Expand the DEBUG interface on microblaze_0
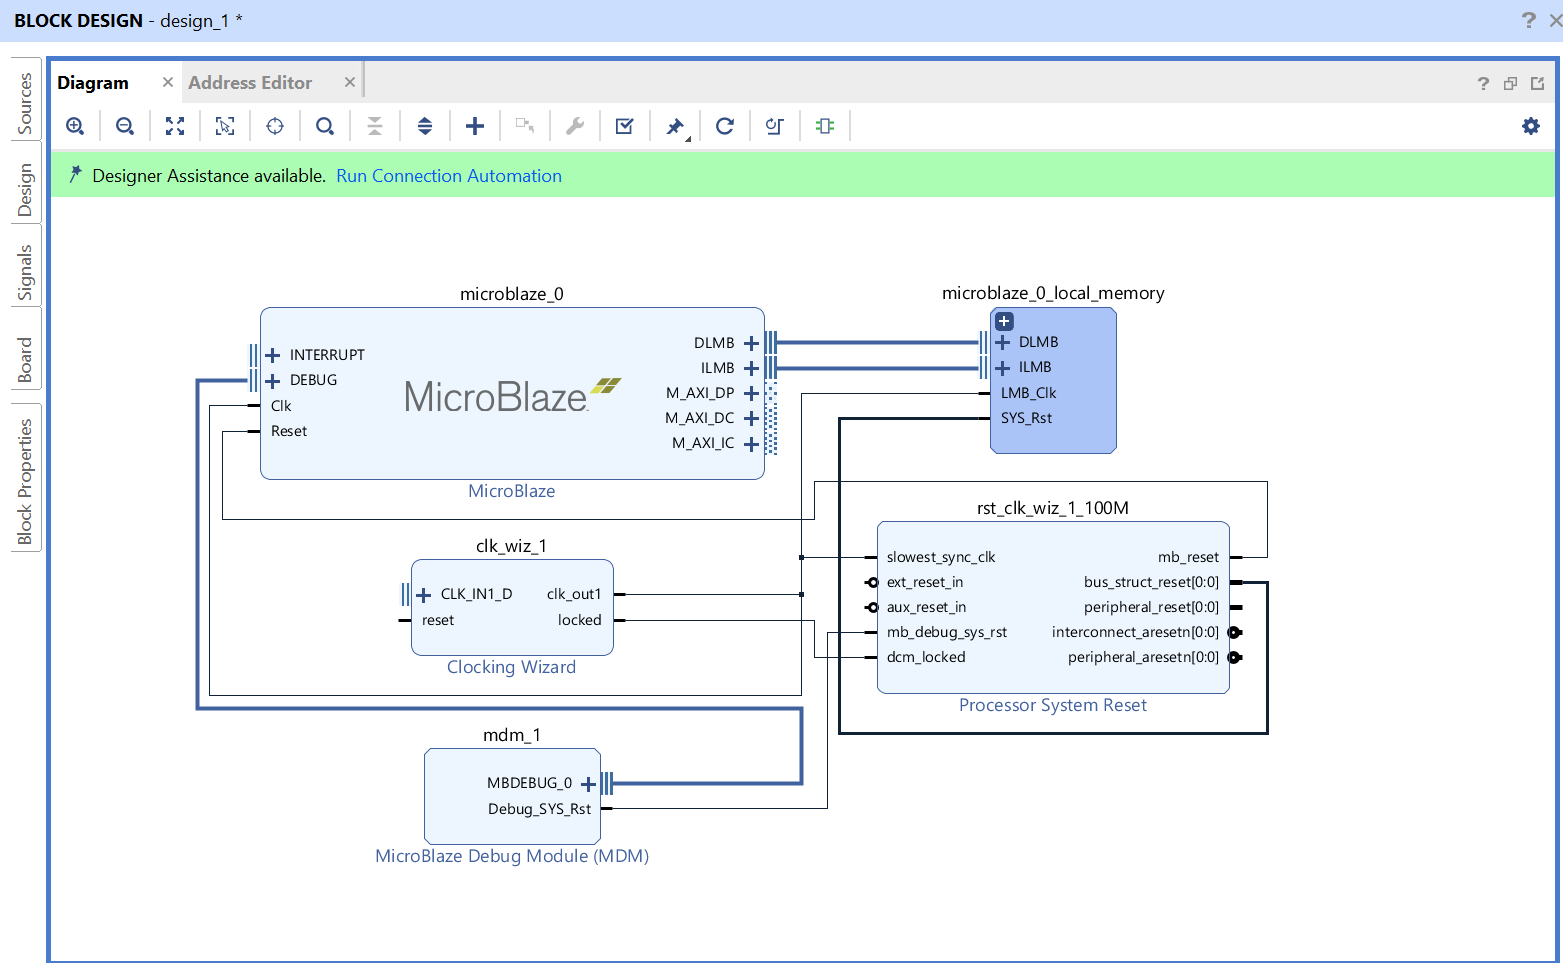1563x963 pixels. pos(272,381)
